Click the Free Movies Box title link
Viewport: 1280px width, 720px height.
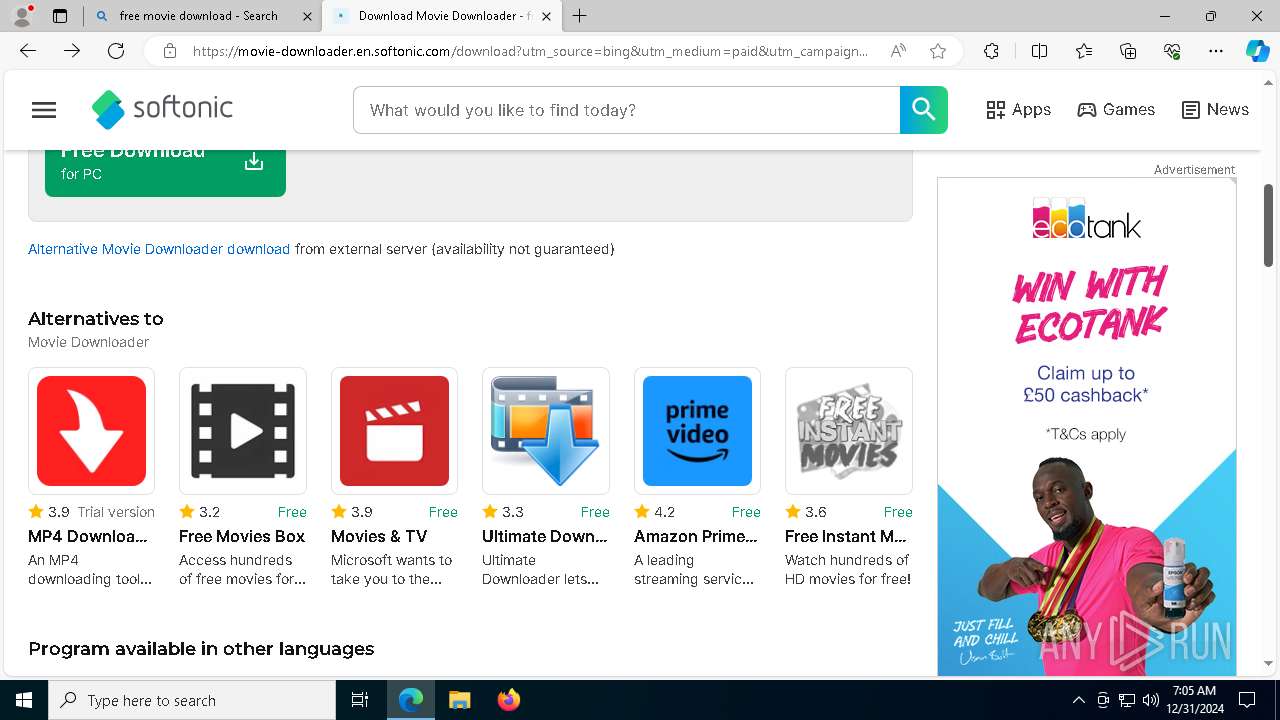click(242, 536)
